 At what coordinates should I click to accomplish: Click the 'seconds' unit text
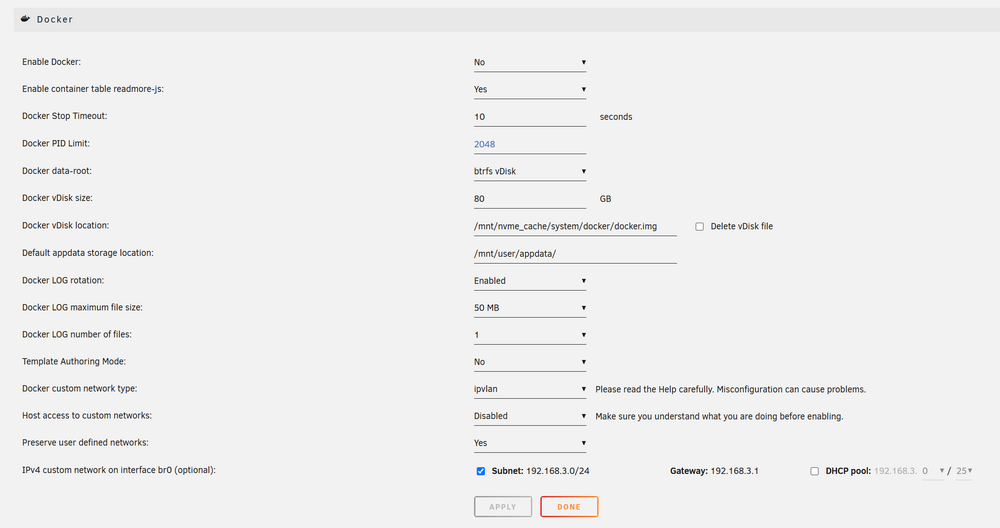(616, 117)
